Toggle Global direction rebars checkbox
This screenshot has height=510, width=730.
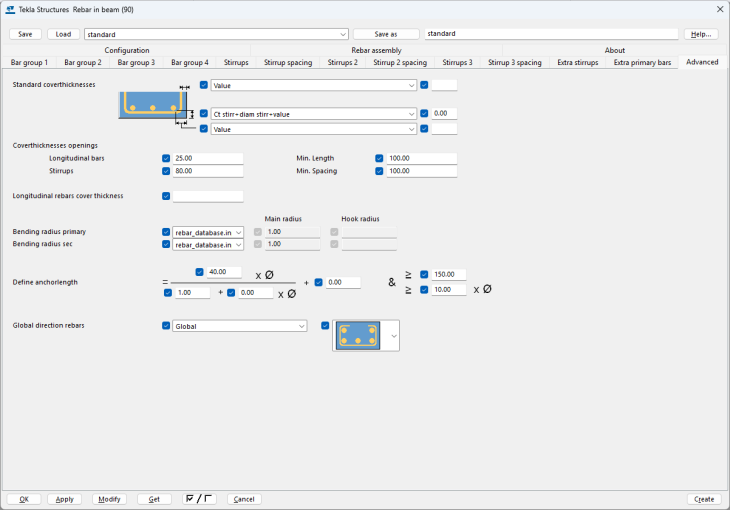point(166,326)
